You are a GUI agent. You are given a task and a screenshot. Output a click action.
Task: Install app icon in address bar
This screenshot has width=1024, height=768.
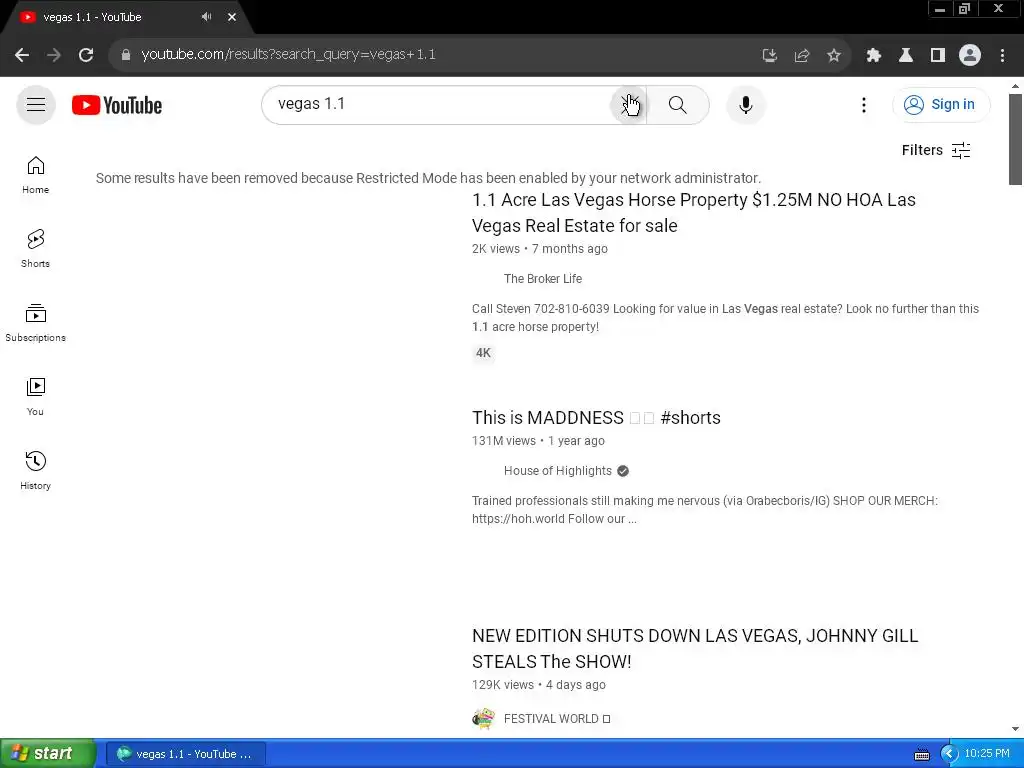click(x=769, y=55)
